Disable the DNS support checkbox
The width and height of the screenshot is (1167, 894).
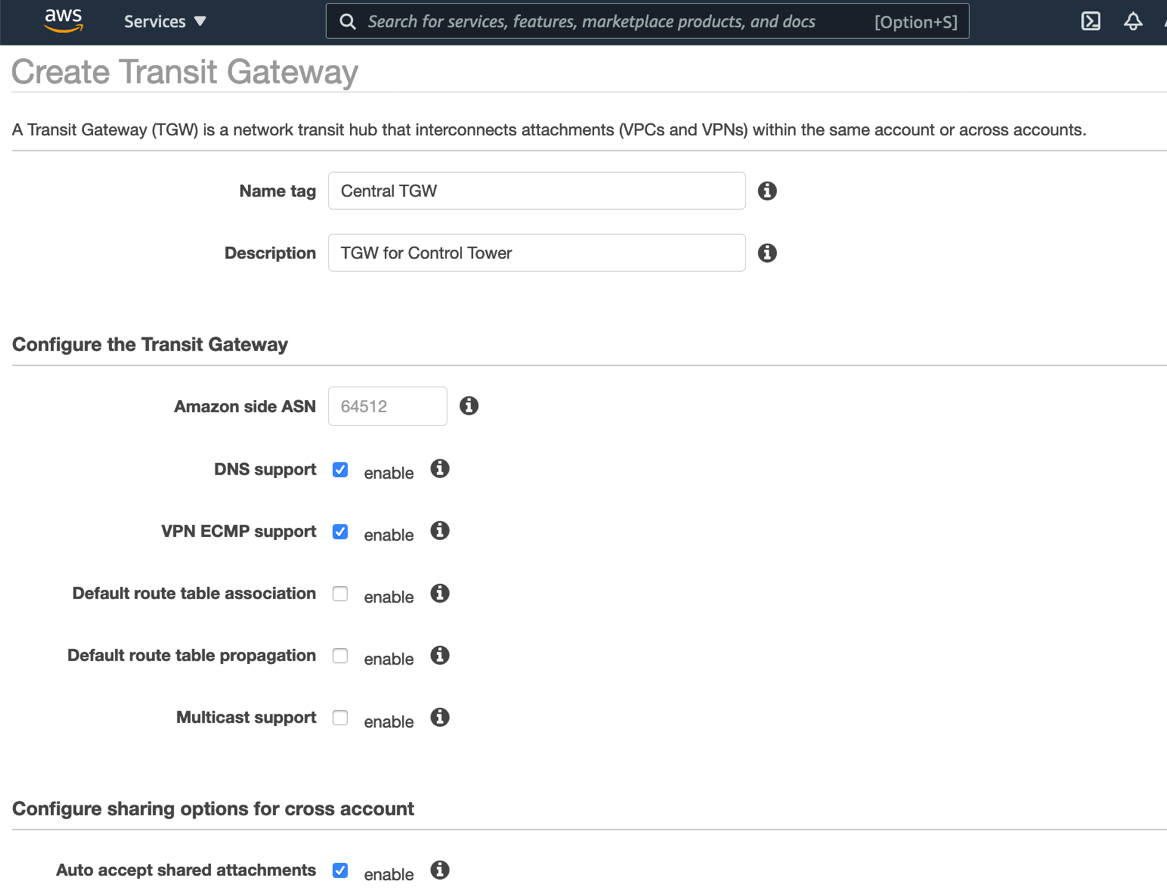tap(340, 468)
